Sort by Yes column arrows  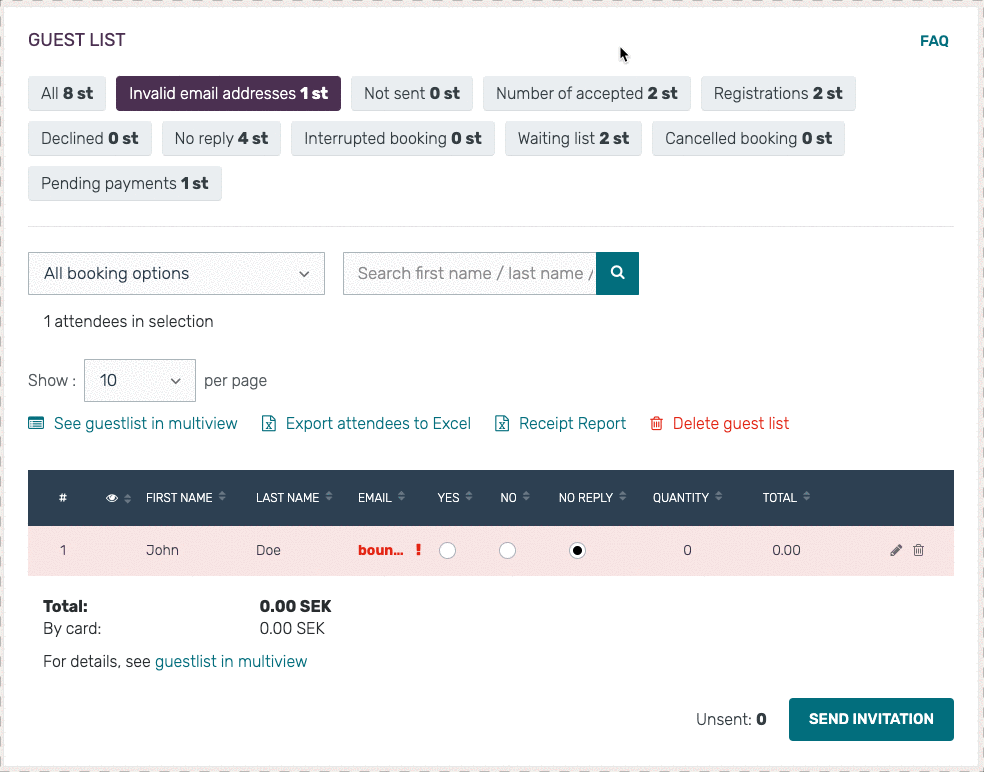coord(469,496)
